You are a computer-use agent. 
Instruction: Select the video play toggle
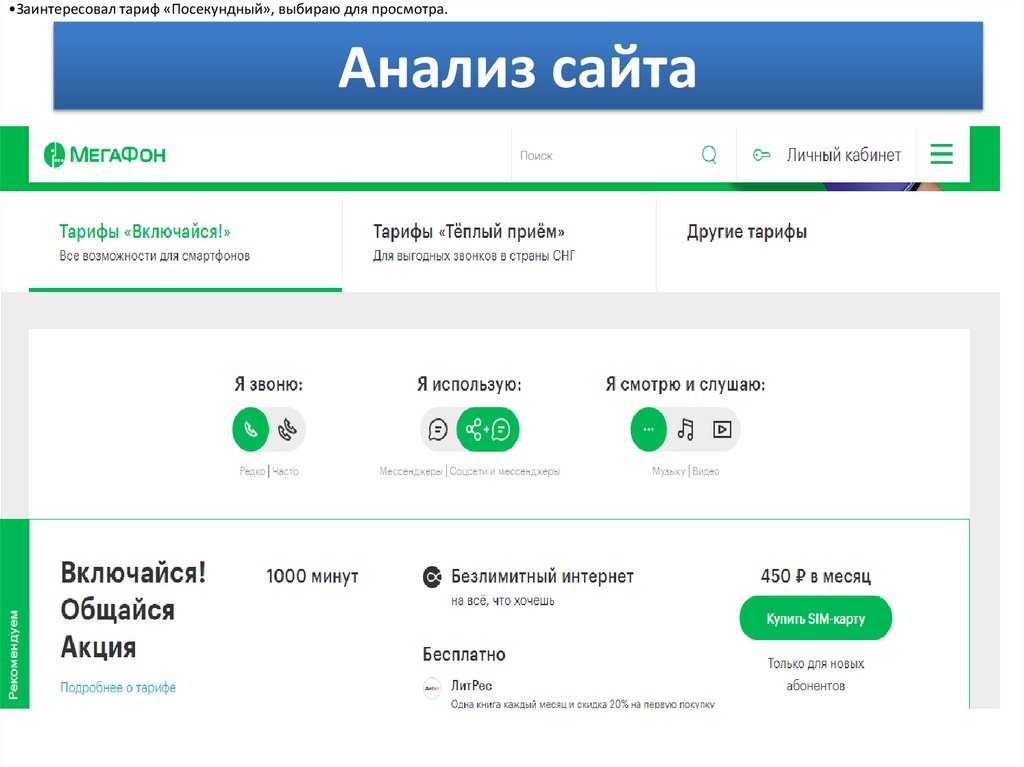722,429
